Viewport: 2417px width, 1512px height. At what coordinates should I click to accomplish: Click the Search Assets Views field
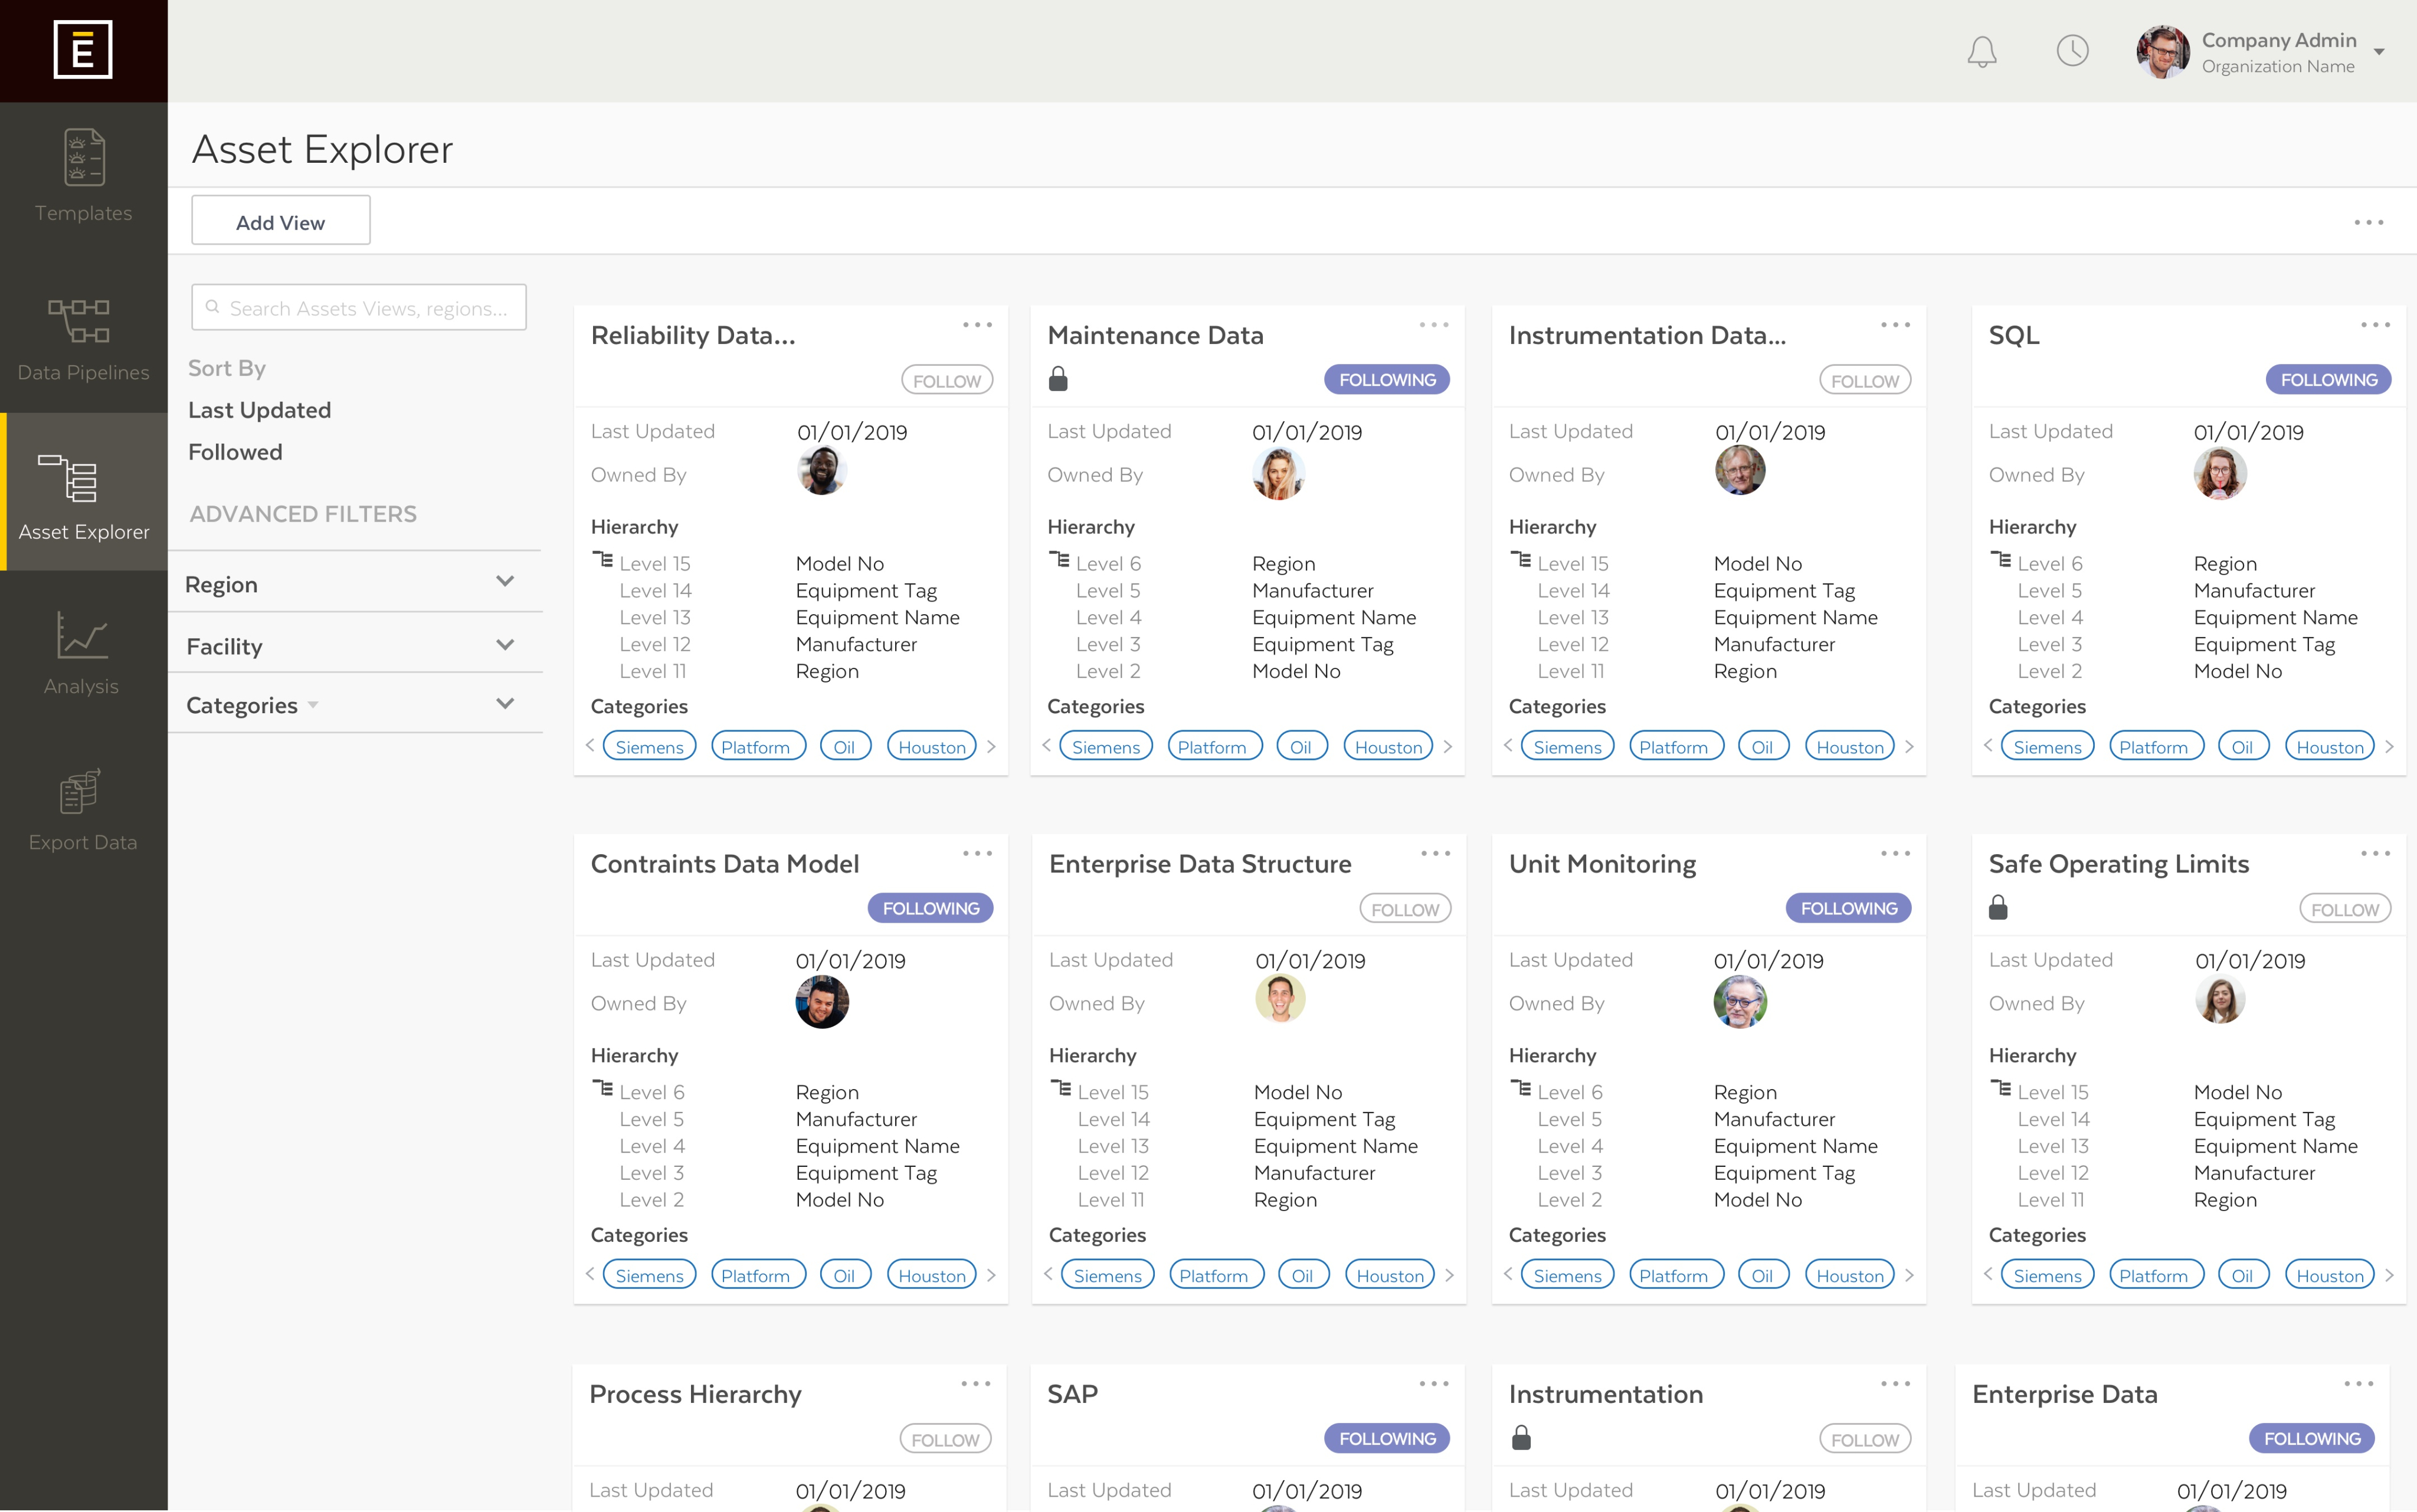360,308
